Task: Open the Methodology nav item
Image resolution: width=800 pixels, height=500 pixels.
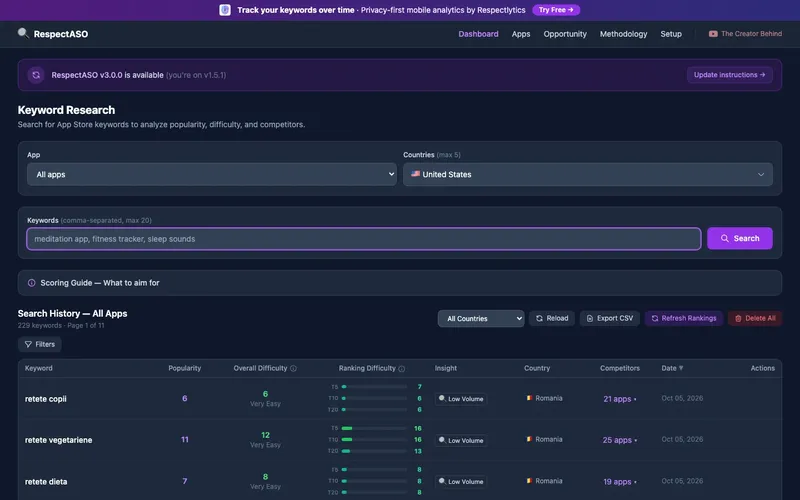Action: click(623, 34)
